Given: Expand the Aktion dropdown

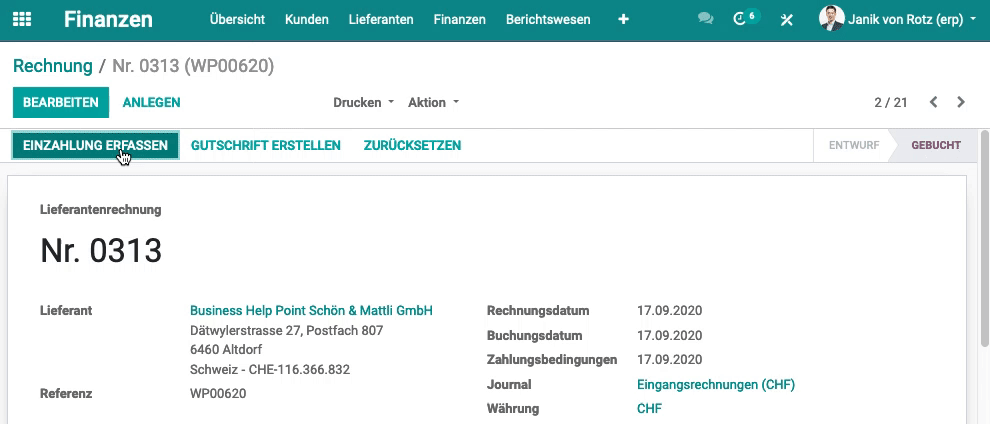Looking at the screenshot, I should click(x=434, y=102).
